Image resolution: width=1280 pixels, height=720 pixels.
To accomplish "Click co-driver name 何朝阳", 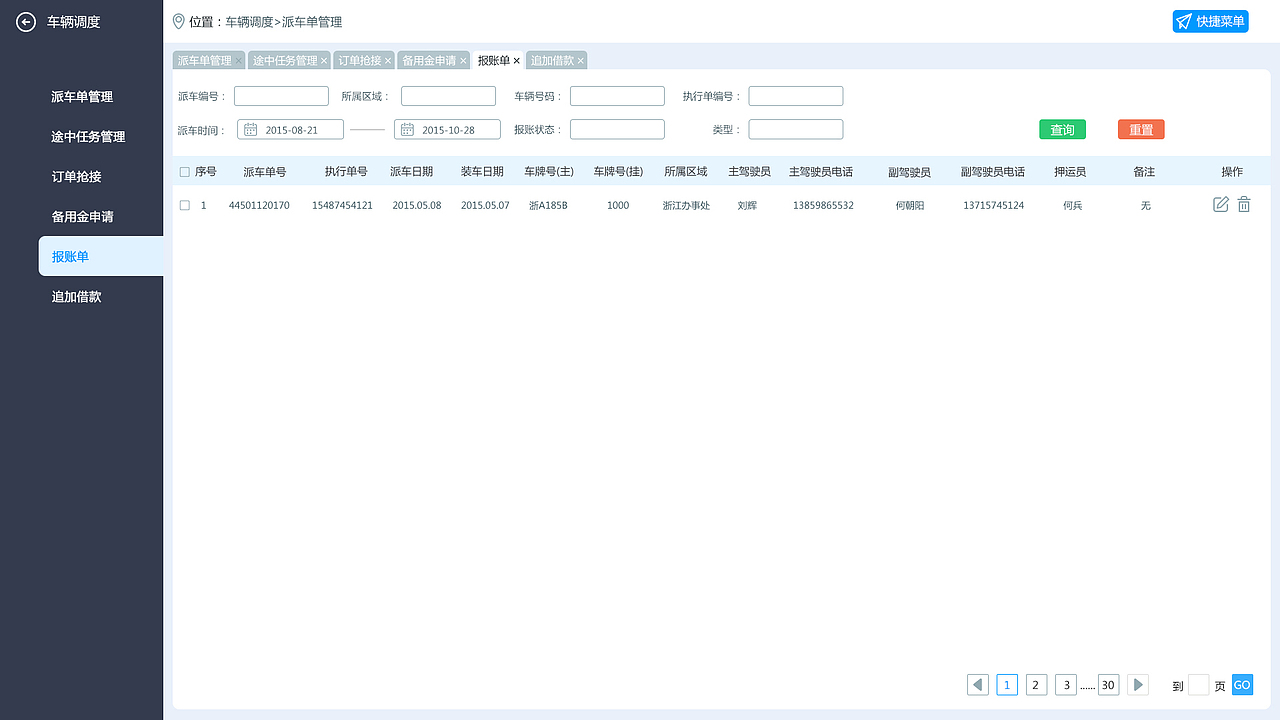I will [x=910, y=205].
